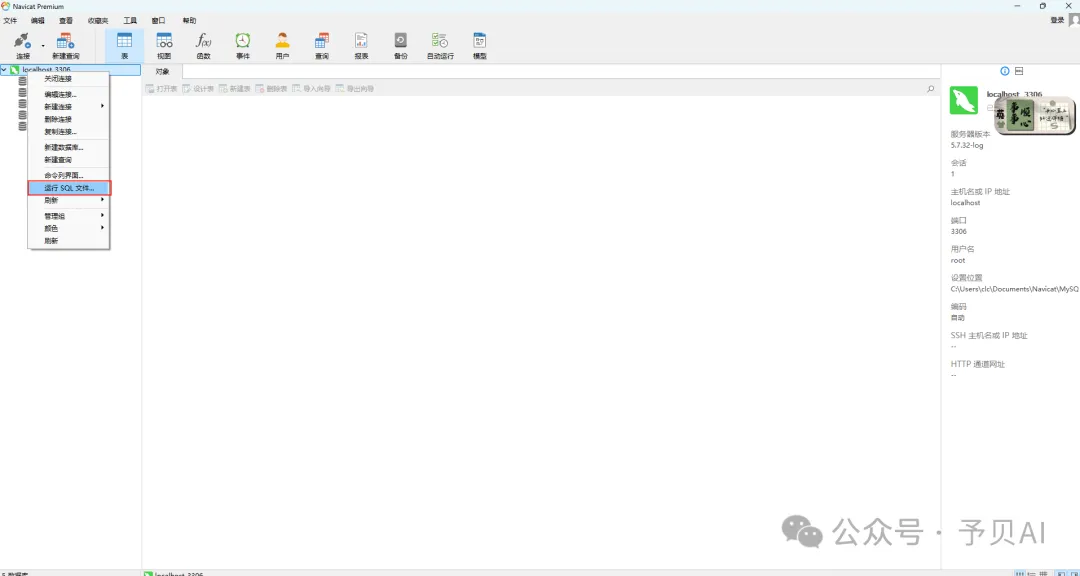Click the 设计表 object toolbar button
This screenshot has height=576, width=1080.
[x=198, y=89]
